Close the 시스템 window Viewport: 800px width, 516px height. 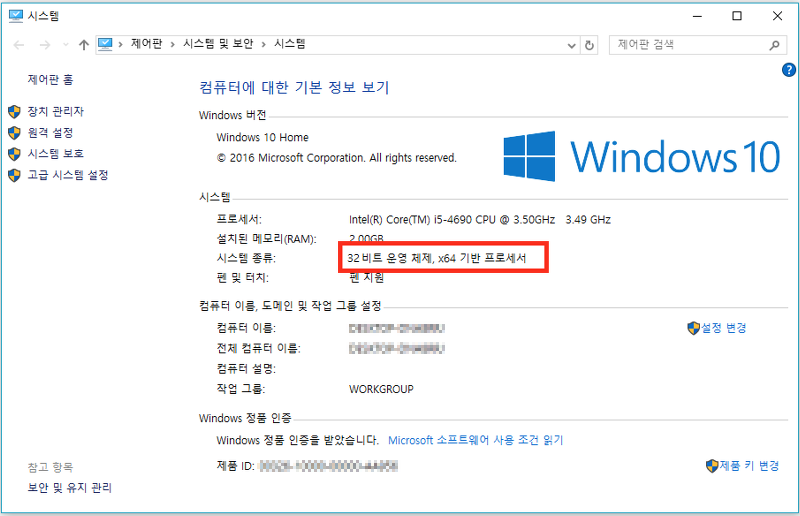777,16
